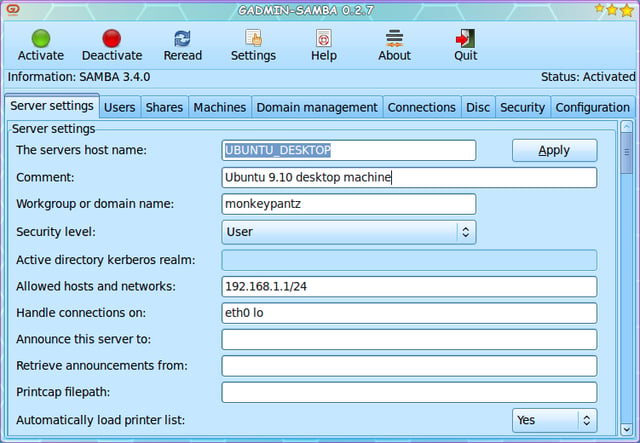Click the scrollbar down arrow
640x443 pixels.
[x=627, y=429]
